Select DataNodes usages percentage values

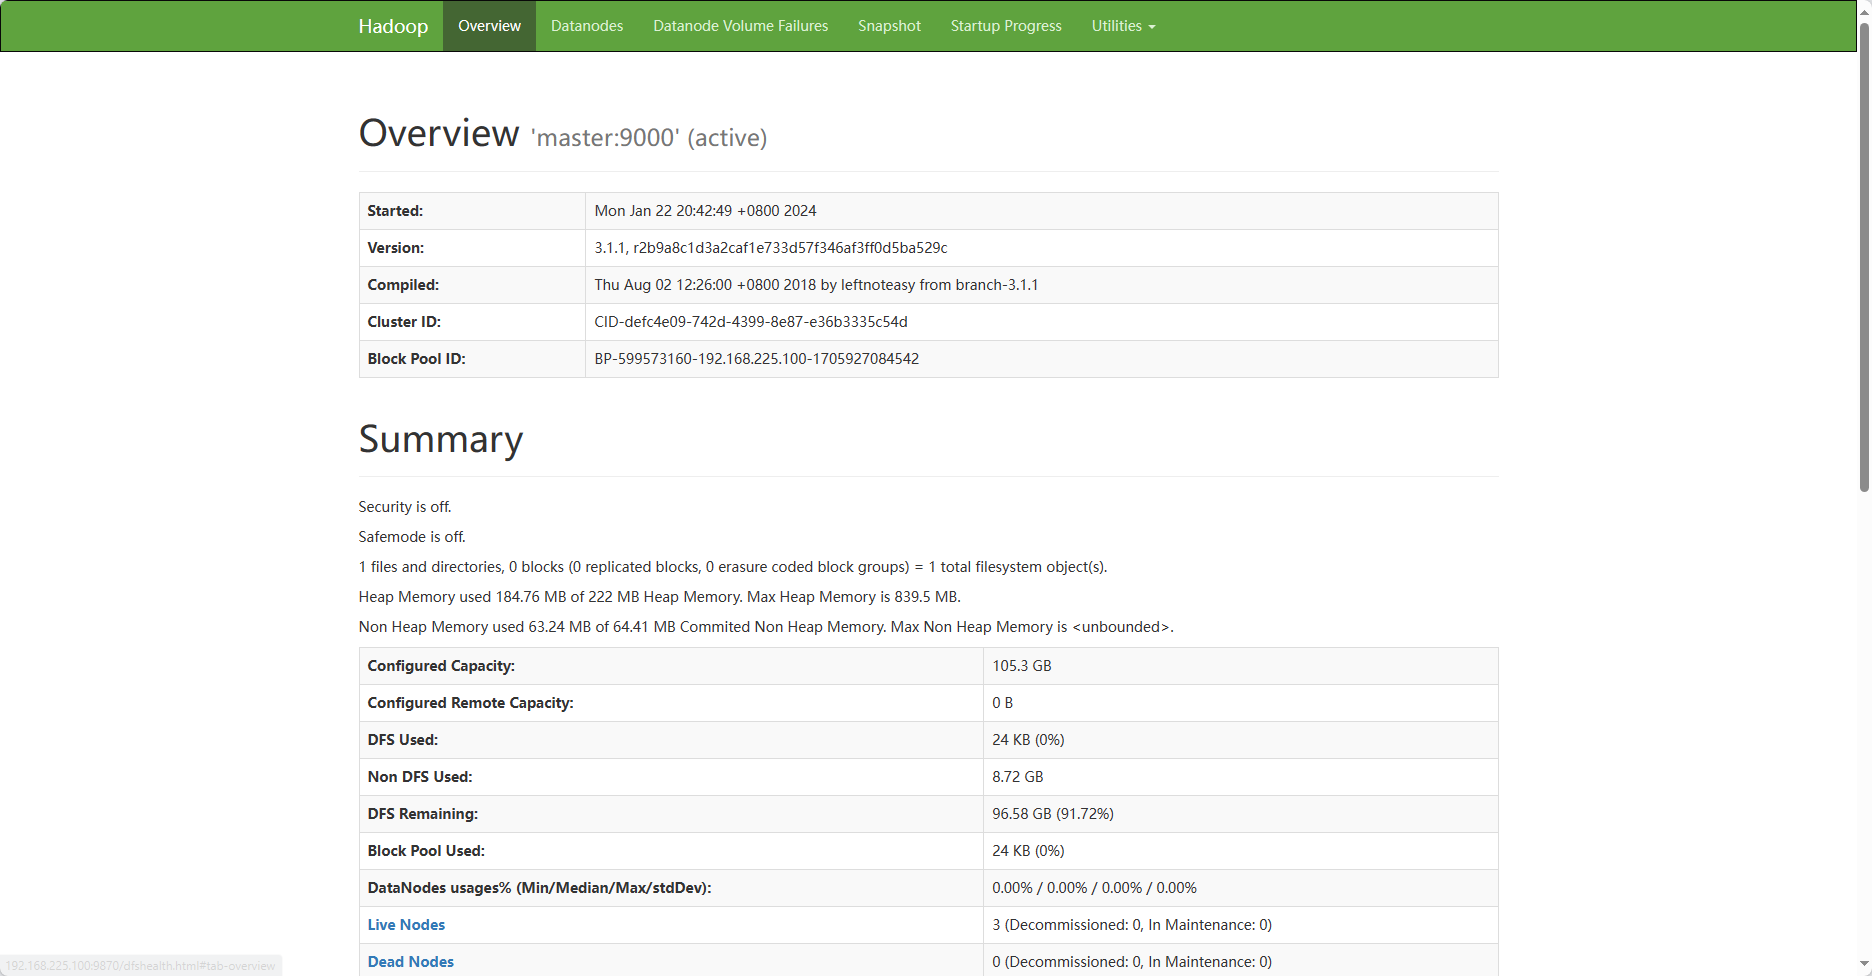[1094, 888]
